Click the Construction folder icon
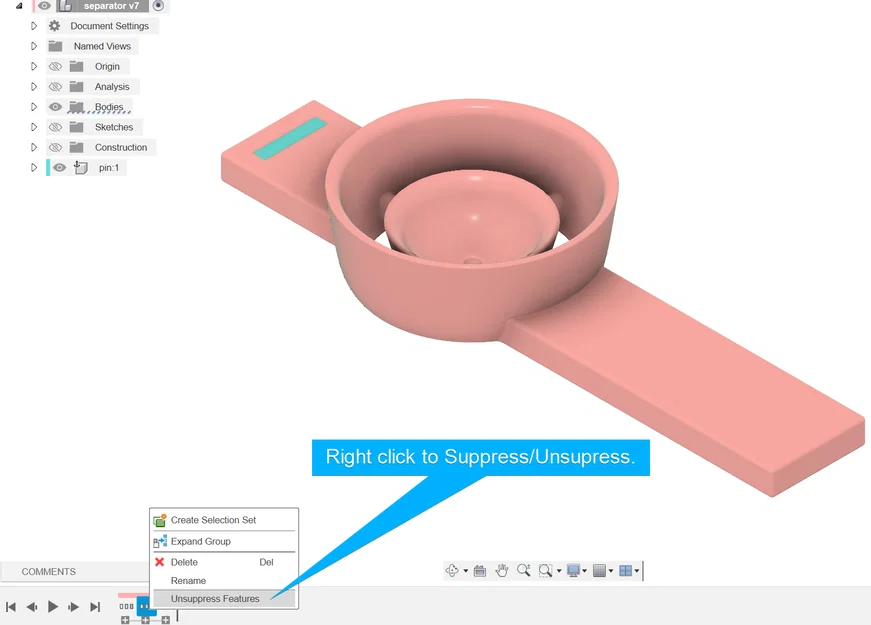 [x=76, y=147]
